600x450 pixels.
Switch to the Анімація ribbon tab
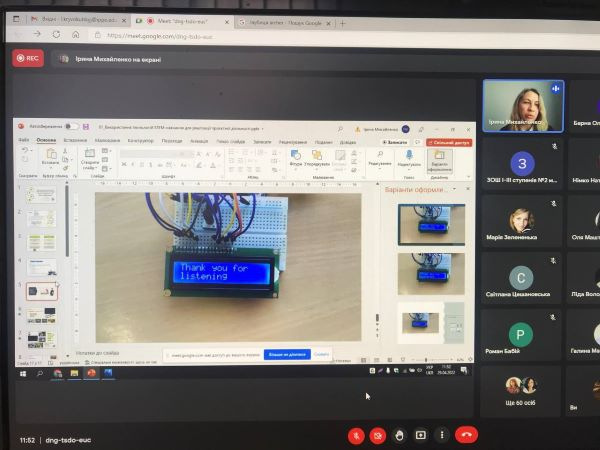click(199, 141)
